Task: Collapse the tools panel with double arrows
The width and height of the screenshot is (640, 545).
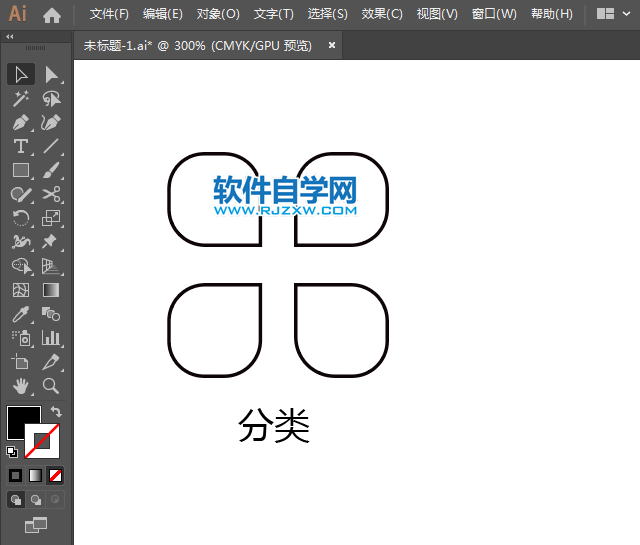Action: point(10,36)
